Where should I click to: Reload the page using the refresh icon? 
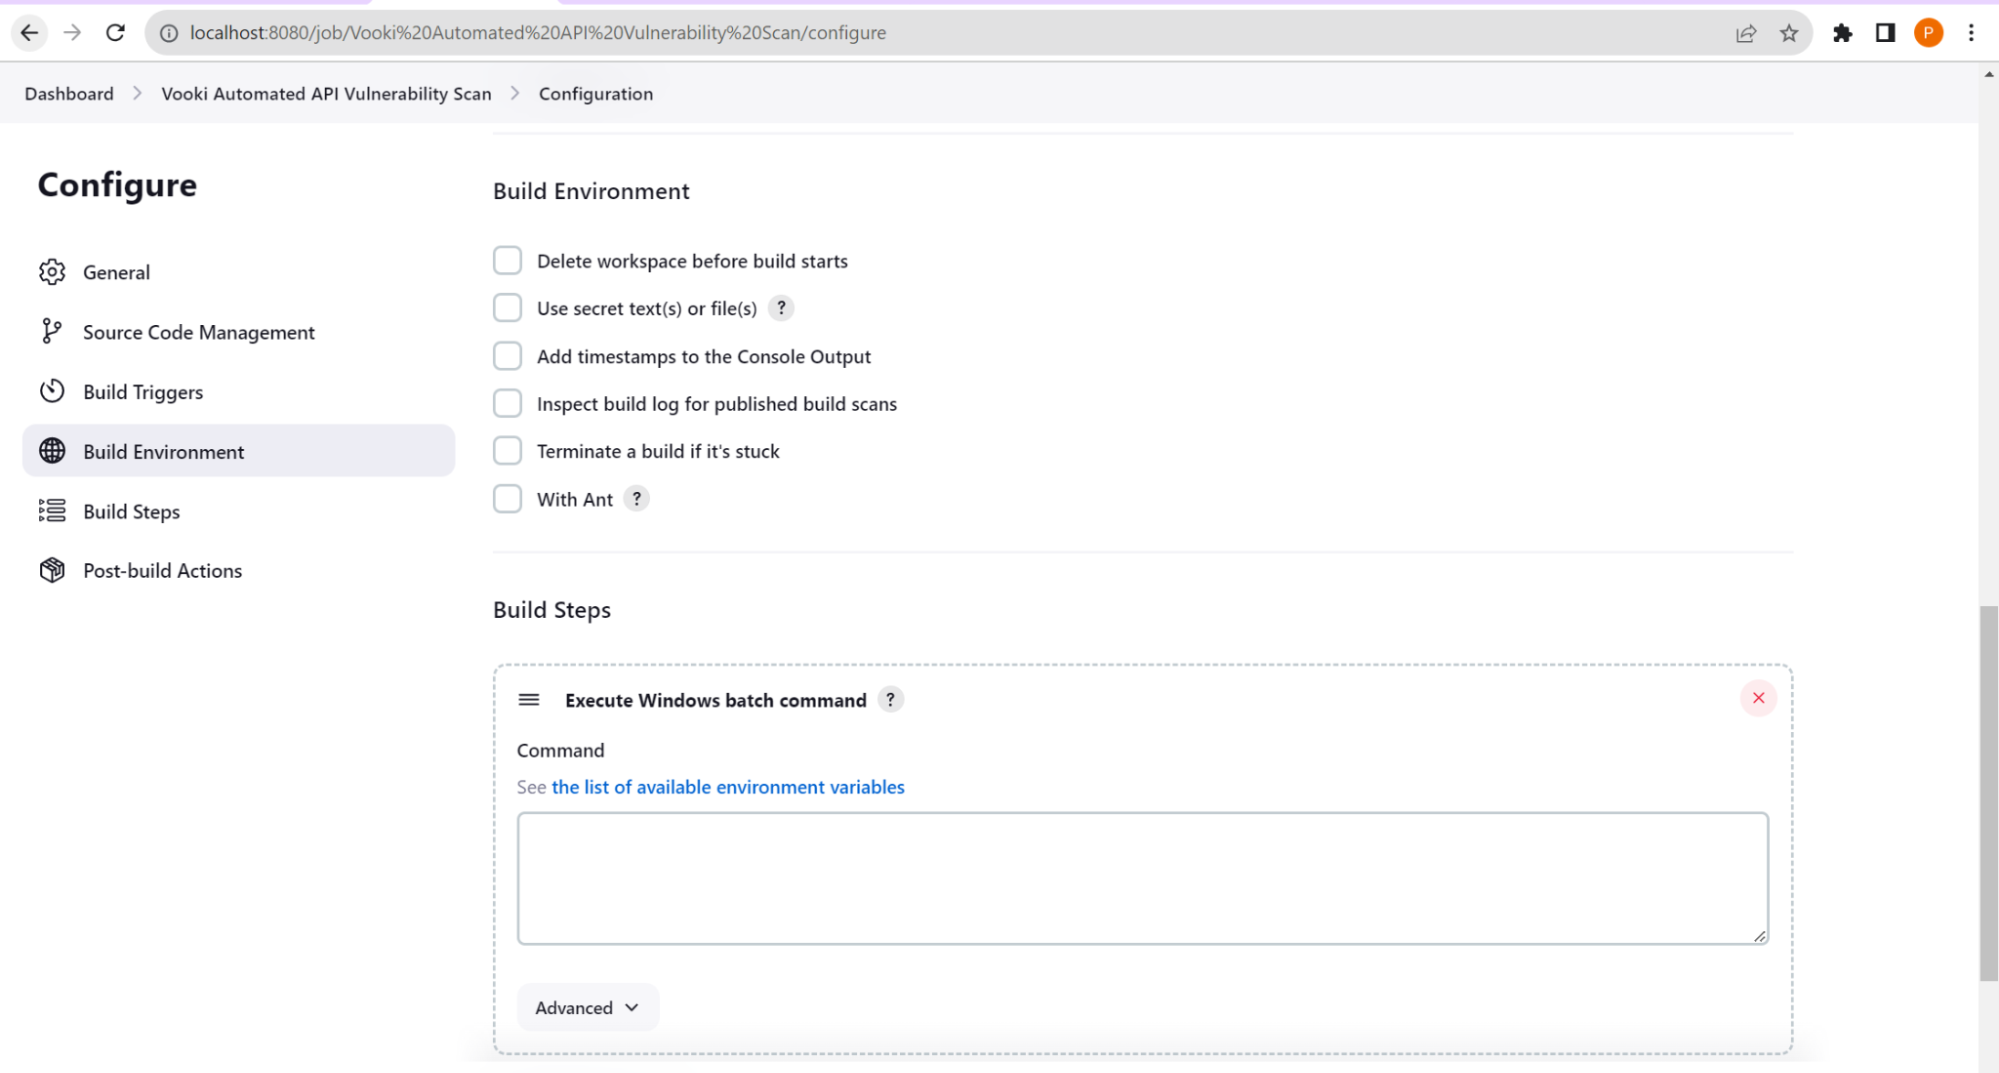point(115,33)
